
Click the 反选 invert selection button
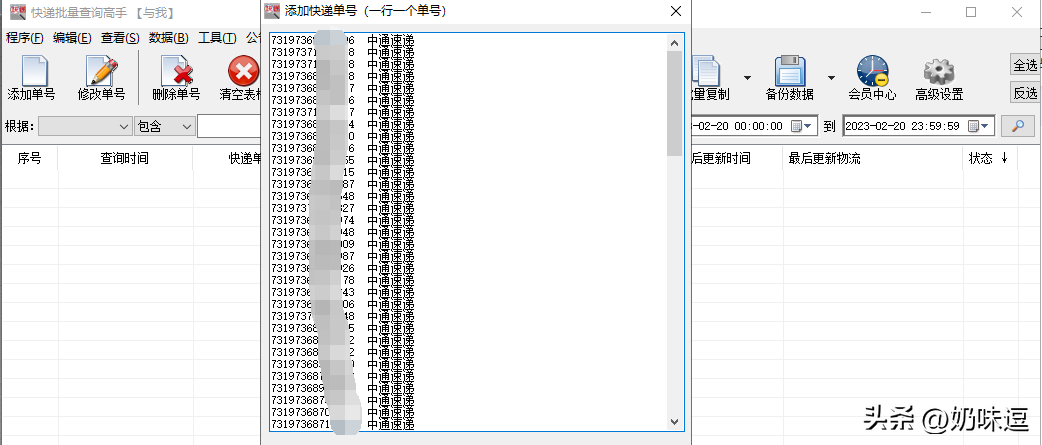point(1025,93)
